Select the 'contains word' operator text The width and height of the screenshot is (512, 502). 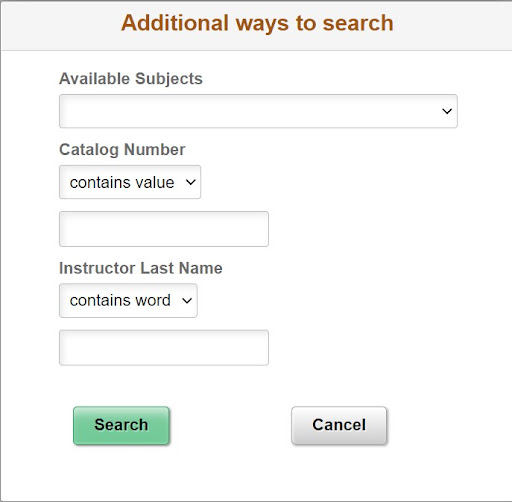click(120, 301)
